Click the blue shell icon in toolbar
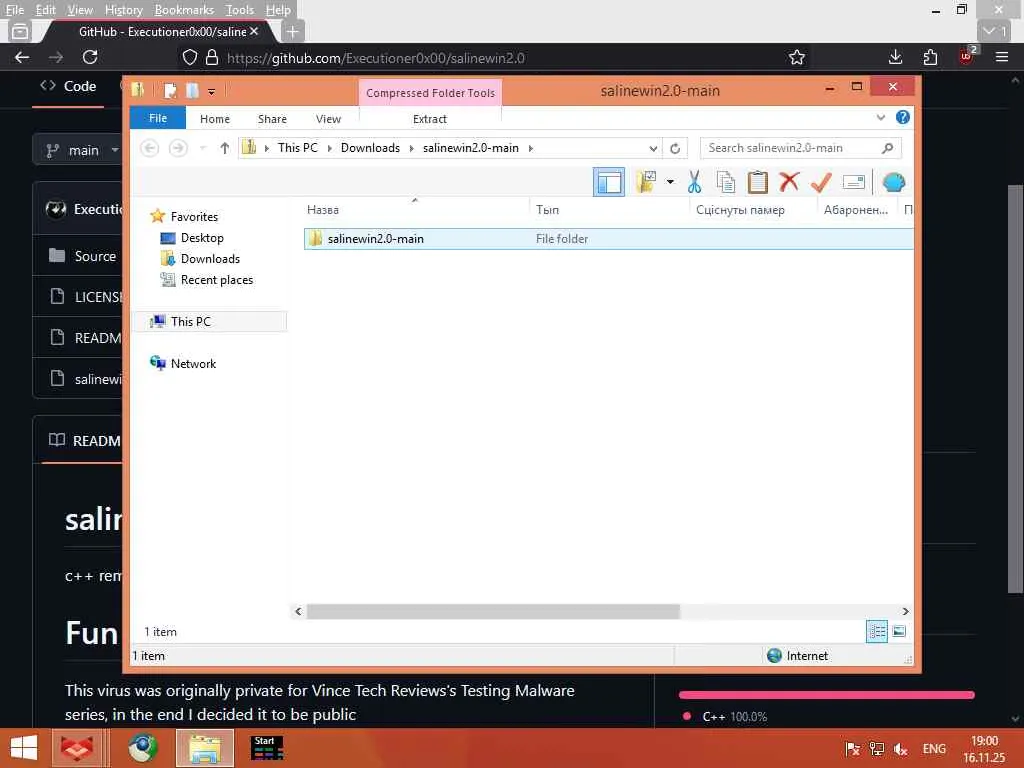 [894, 182]
